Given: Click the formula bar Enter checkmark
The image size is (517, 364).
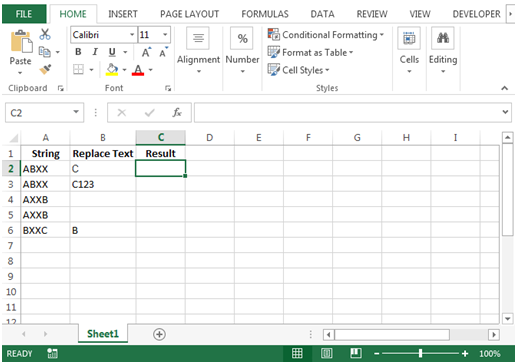Looking at the screenshot, I should [x=150, y=113].
